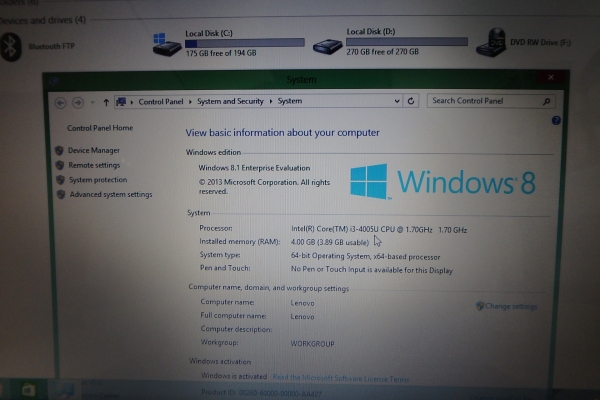Click 'View basic information about your computer' heading
Screen dimensions: 600x400
(x=282, y=132)
